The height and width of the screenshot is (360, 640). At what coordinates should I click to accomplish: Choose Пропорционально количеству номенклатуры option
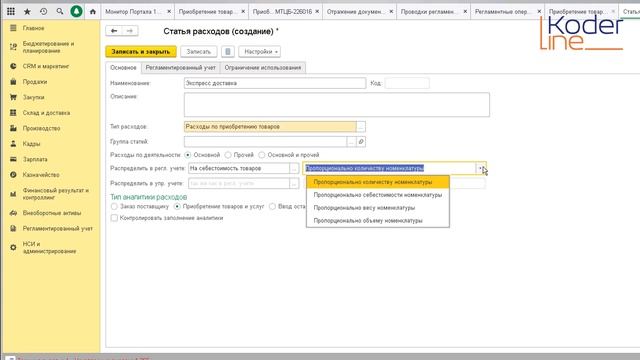click(378, 182)
